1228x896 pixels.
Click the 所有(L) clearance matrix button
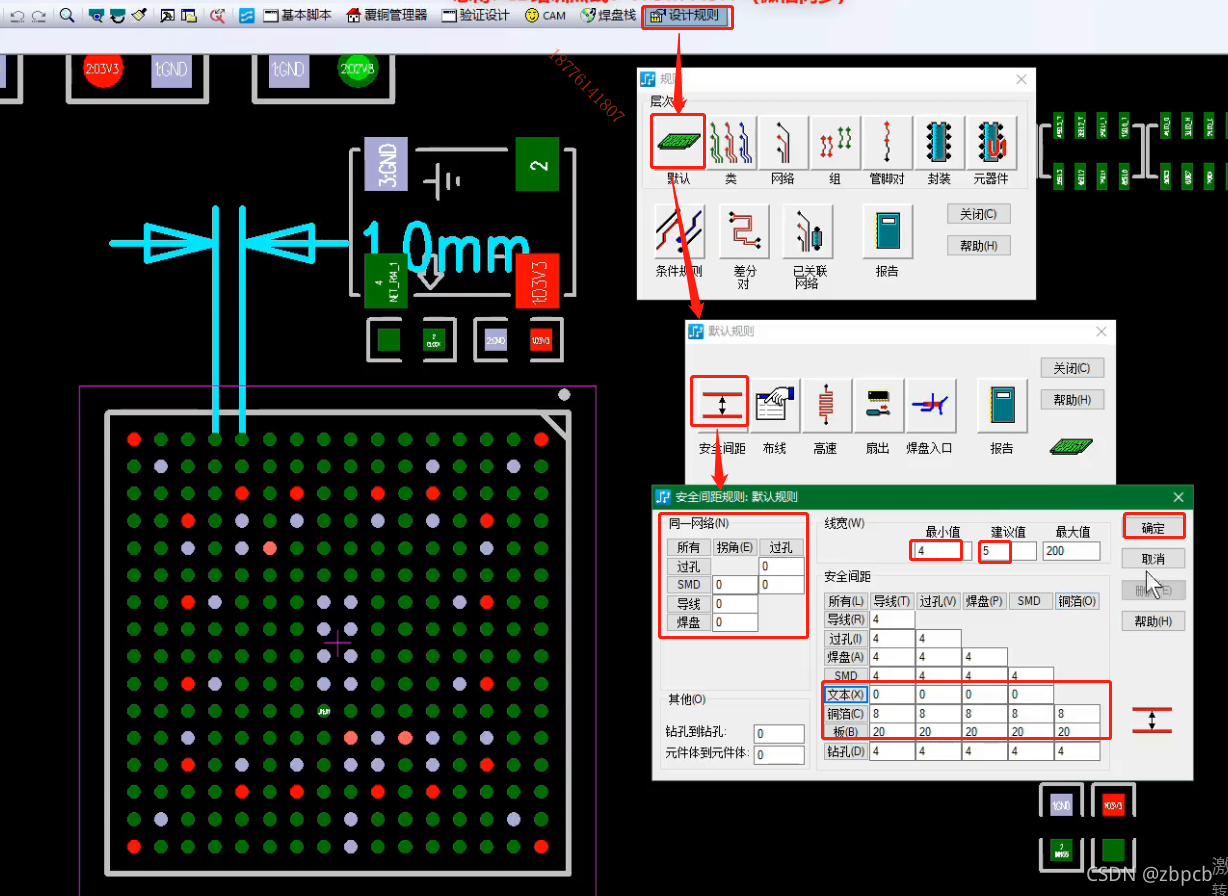pyautogui.click(x=846, y=601)
